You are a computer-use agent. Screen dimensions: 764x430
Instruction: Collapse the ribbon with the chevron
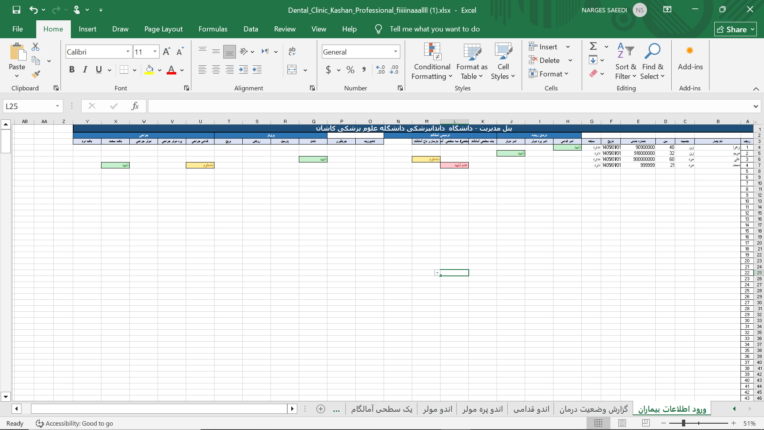click(x=756, y=89)
